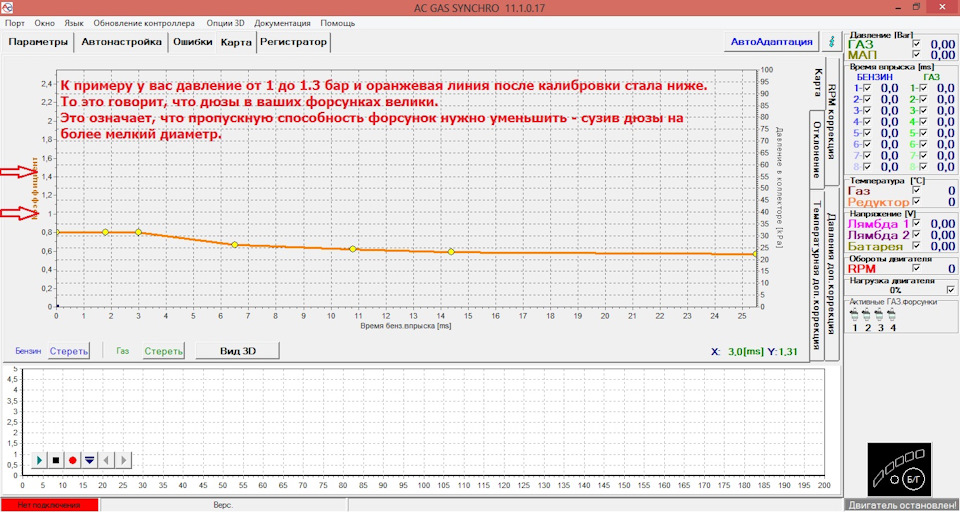This screenshot has height=512, width=960.
Task: Toggle the Лямбда 2 voltage checkbox
Action: [917, 235]
